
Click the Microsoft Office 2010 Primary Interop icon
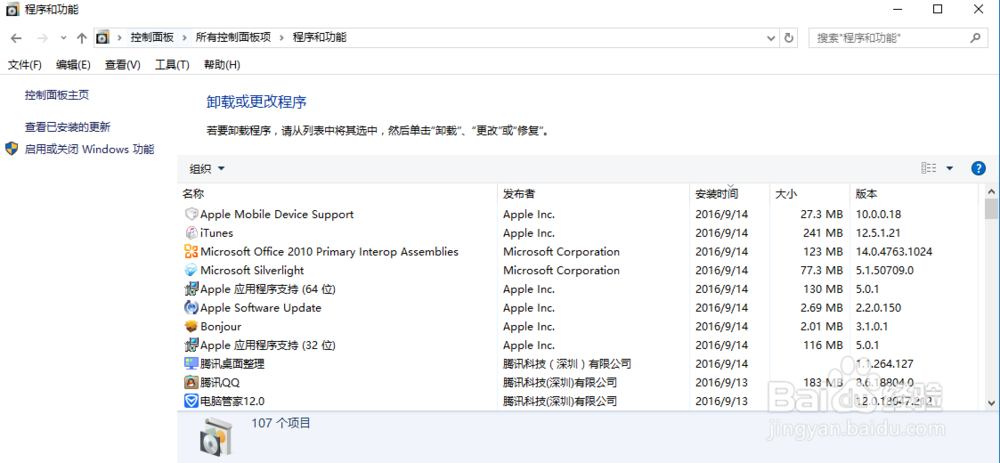191,251
